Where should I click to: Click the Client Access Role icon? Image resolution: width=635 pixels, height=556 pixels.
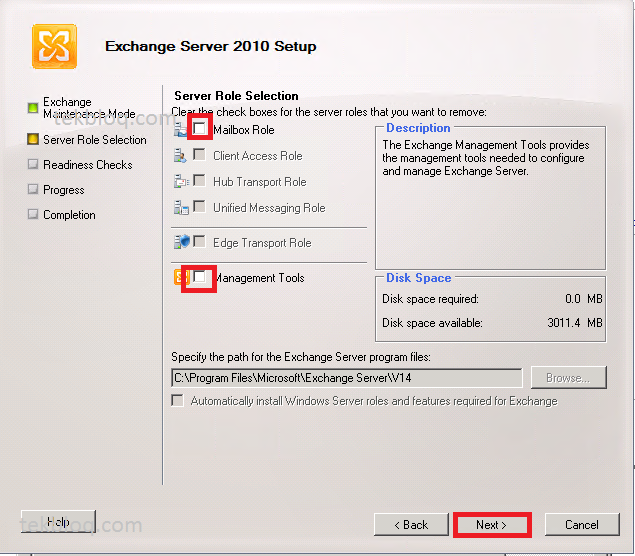(180, 156)
